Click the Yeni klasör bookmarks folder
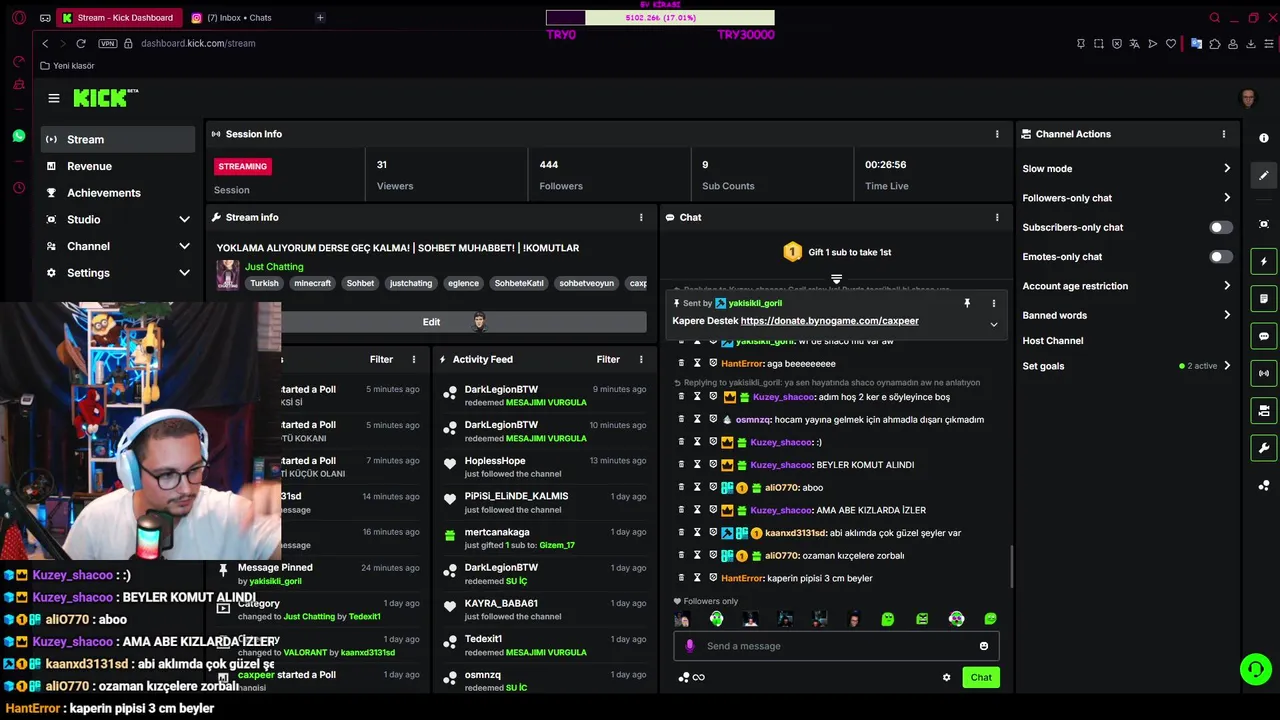The image size is (1280, 720). [x=67, y=66]
